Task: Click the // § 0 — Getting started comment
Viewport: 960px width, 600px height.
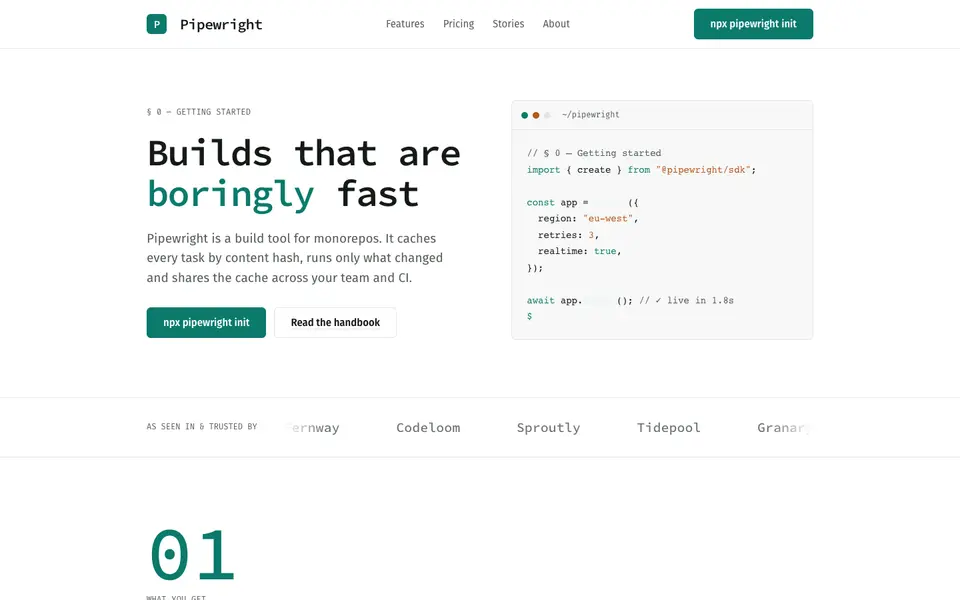Action: (x=594, y=153)
